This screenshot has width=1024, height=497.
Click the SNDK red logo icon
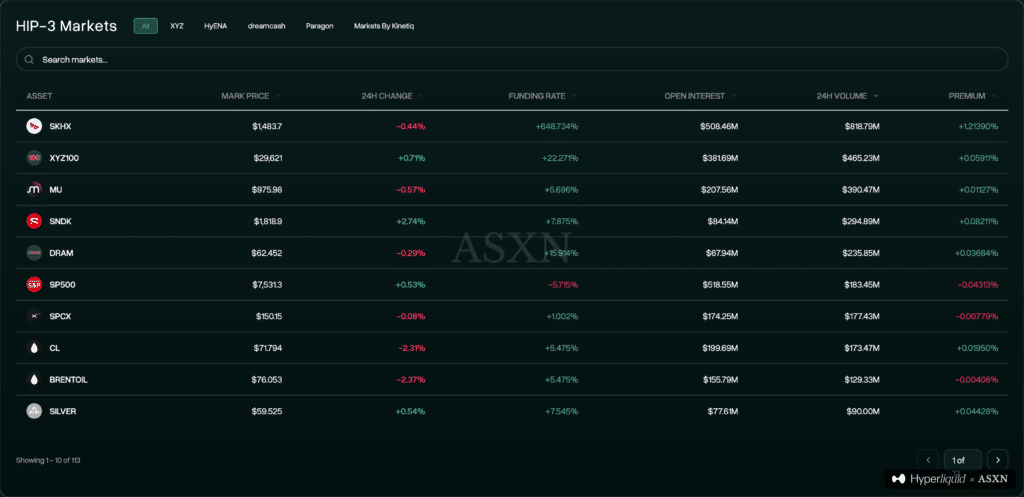coord(34,221)
